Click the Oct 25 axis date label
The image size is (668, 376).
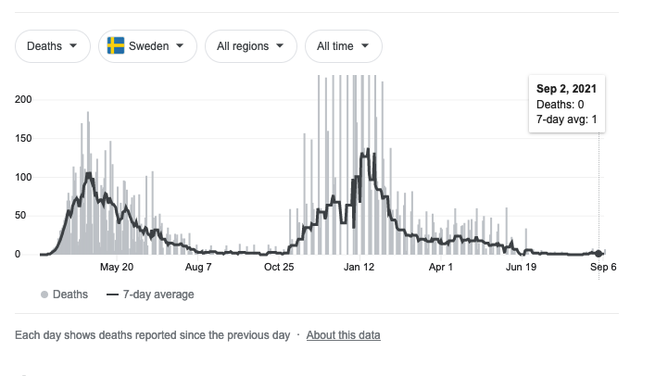tap(279, 267)
